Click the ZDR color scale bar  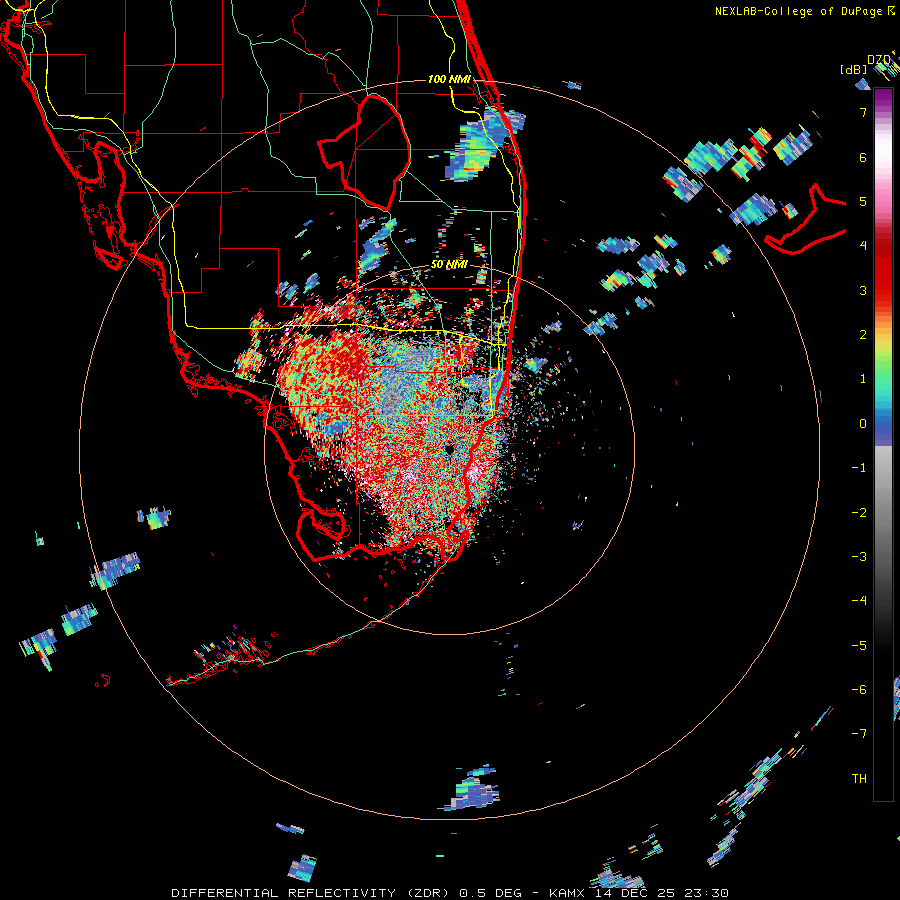tap(883, 444)
